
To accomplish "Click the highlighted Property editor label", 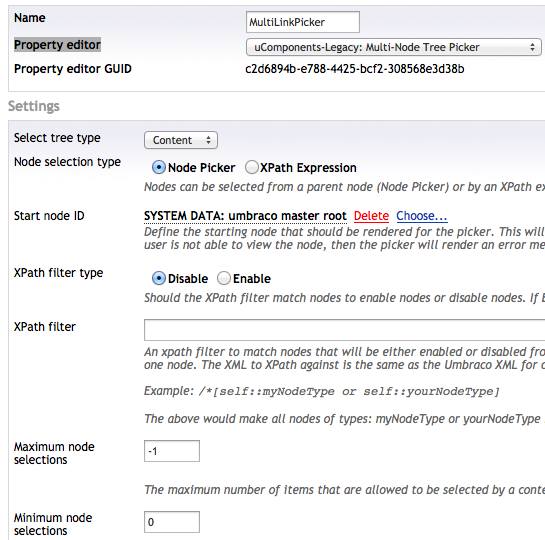I will tap(57, 45).
